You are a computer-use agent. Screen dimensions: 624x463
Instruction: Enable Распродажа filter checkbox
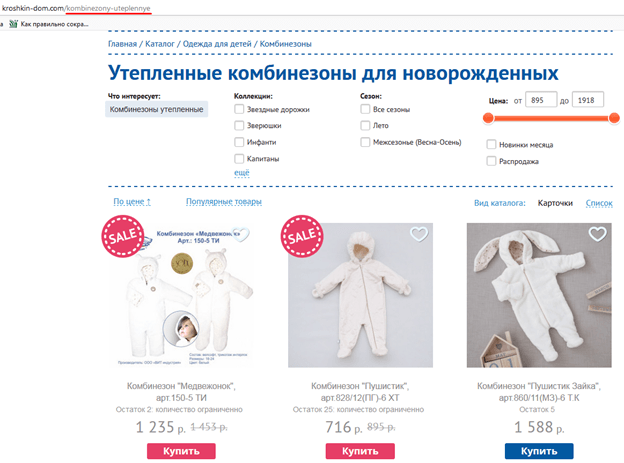tap(491, 161)
